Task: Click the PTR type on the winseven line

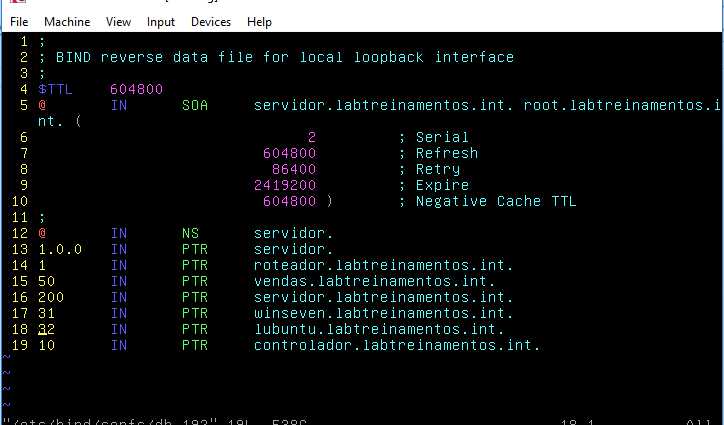Action: 195,313
